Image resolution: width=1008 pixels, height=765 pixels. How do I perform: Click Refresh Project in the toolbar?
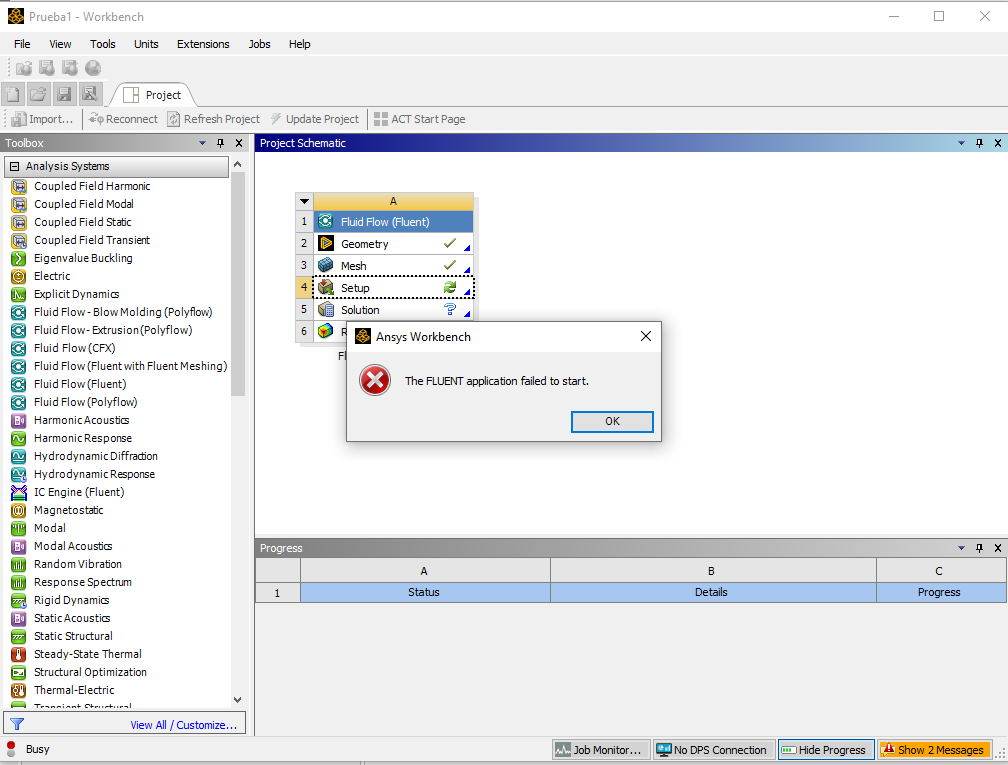coord(213,119)
